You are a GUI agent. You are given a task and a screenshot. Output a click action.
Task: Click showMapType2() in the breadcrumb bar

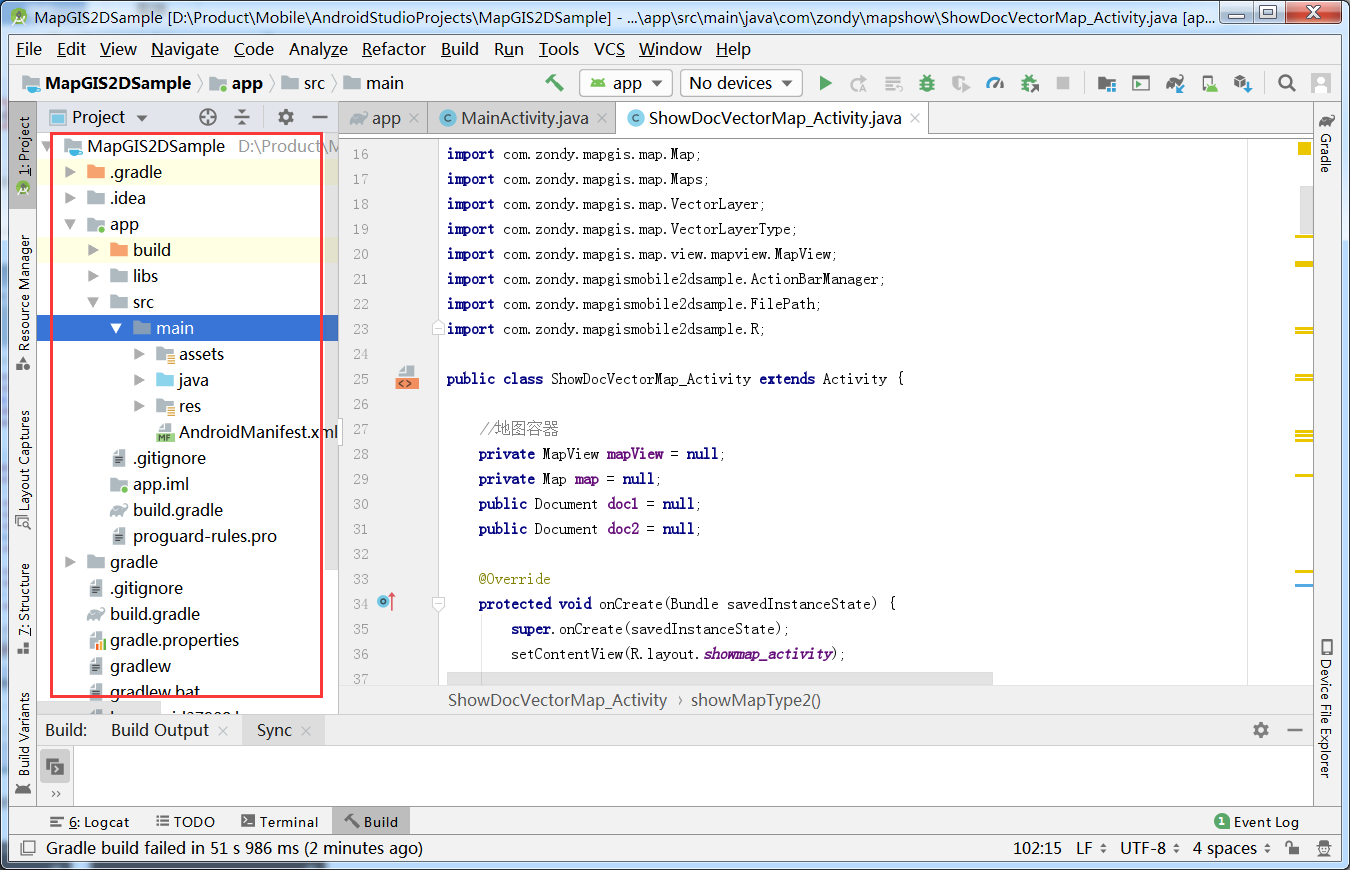click(755, 700)
